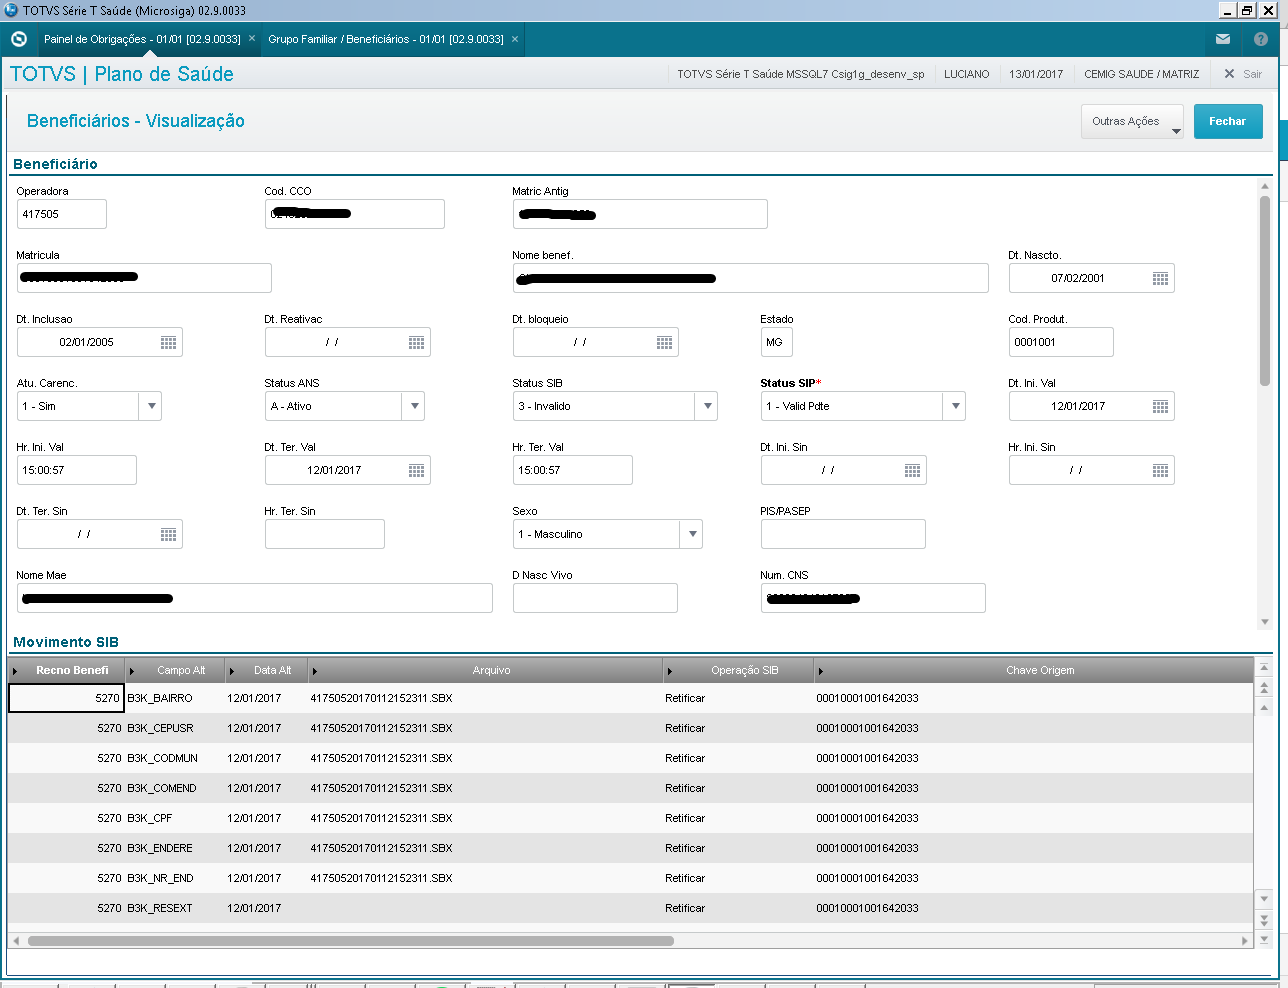
Task: Click the arrow on Operação SIB column header
Action: 670,671
